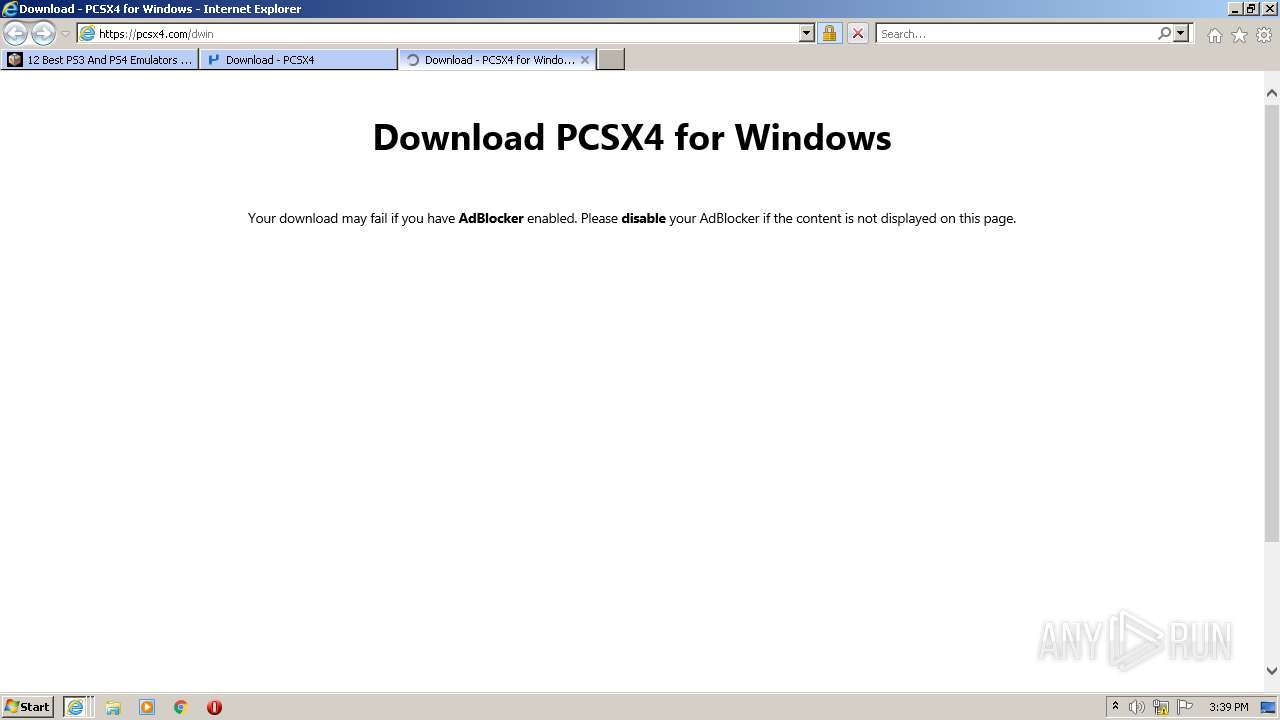Open the volume speaker tray icon
1280x720 pixels.
click(x=1137, y=707)
